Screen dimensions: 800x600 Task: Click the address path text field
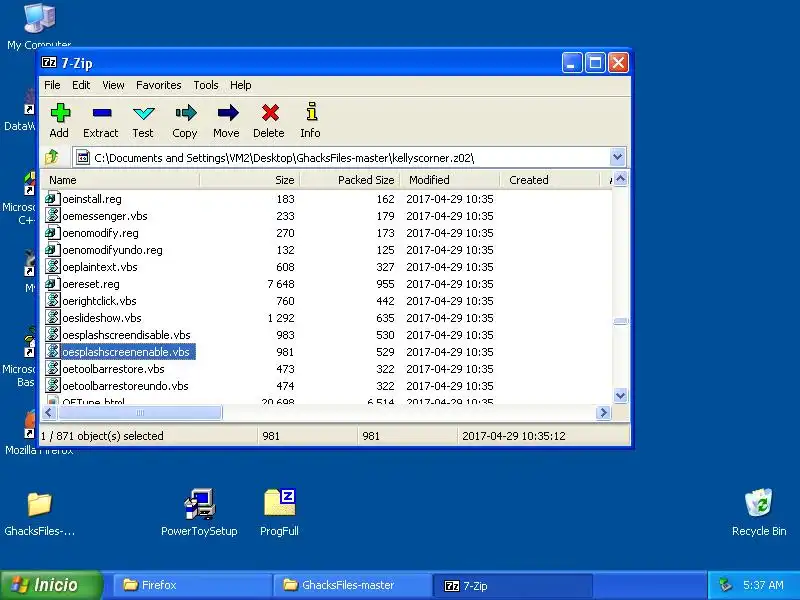[341, 158]
